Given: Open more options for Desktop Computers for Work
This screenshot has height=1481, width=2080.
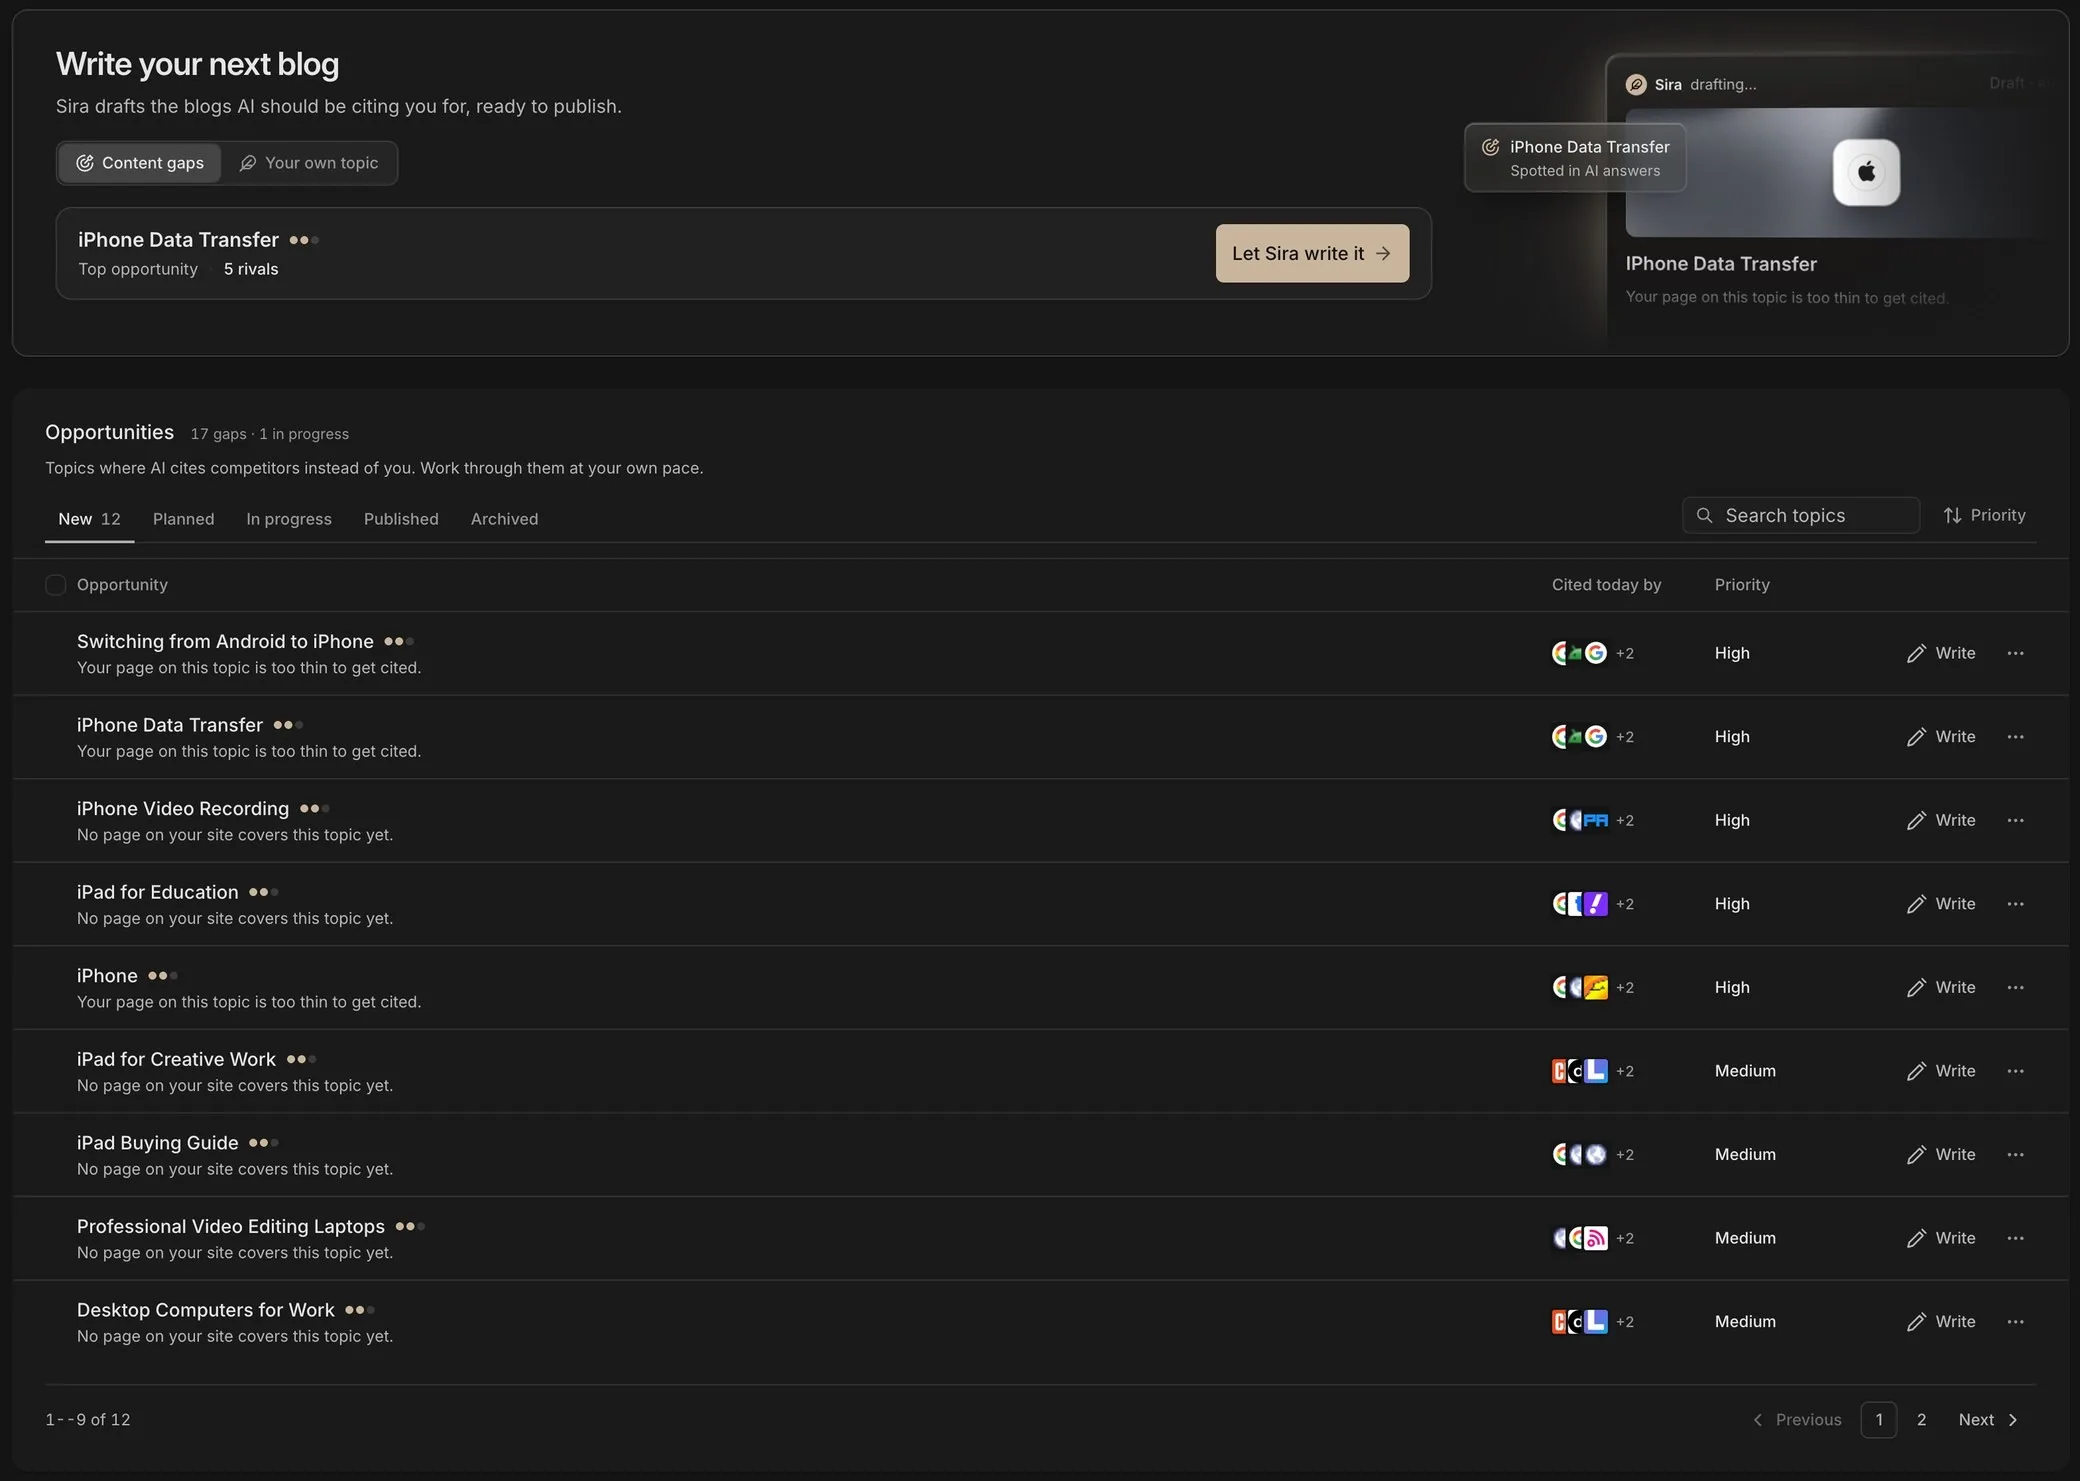Looking at the screenshot, I should 2015,1321.
